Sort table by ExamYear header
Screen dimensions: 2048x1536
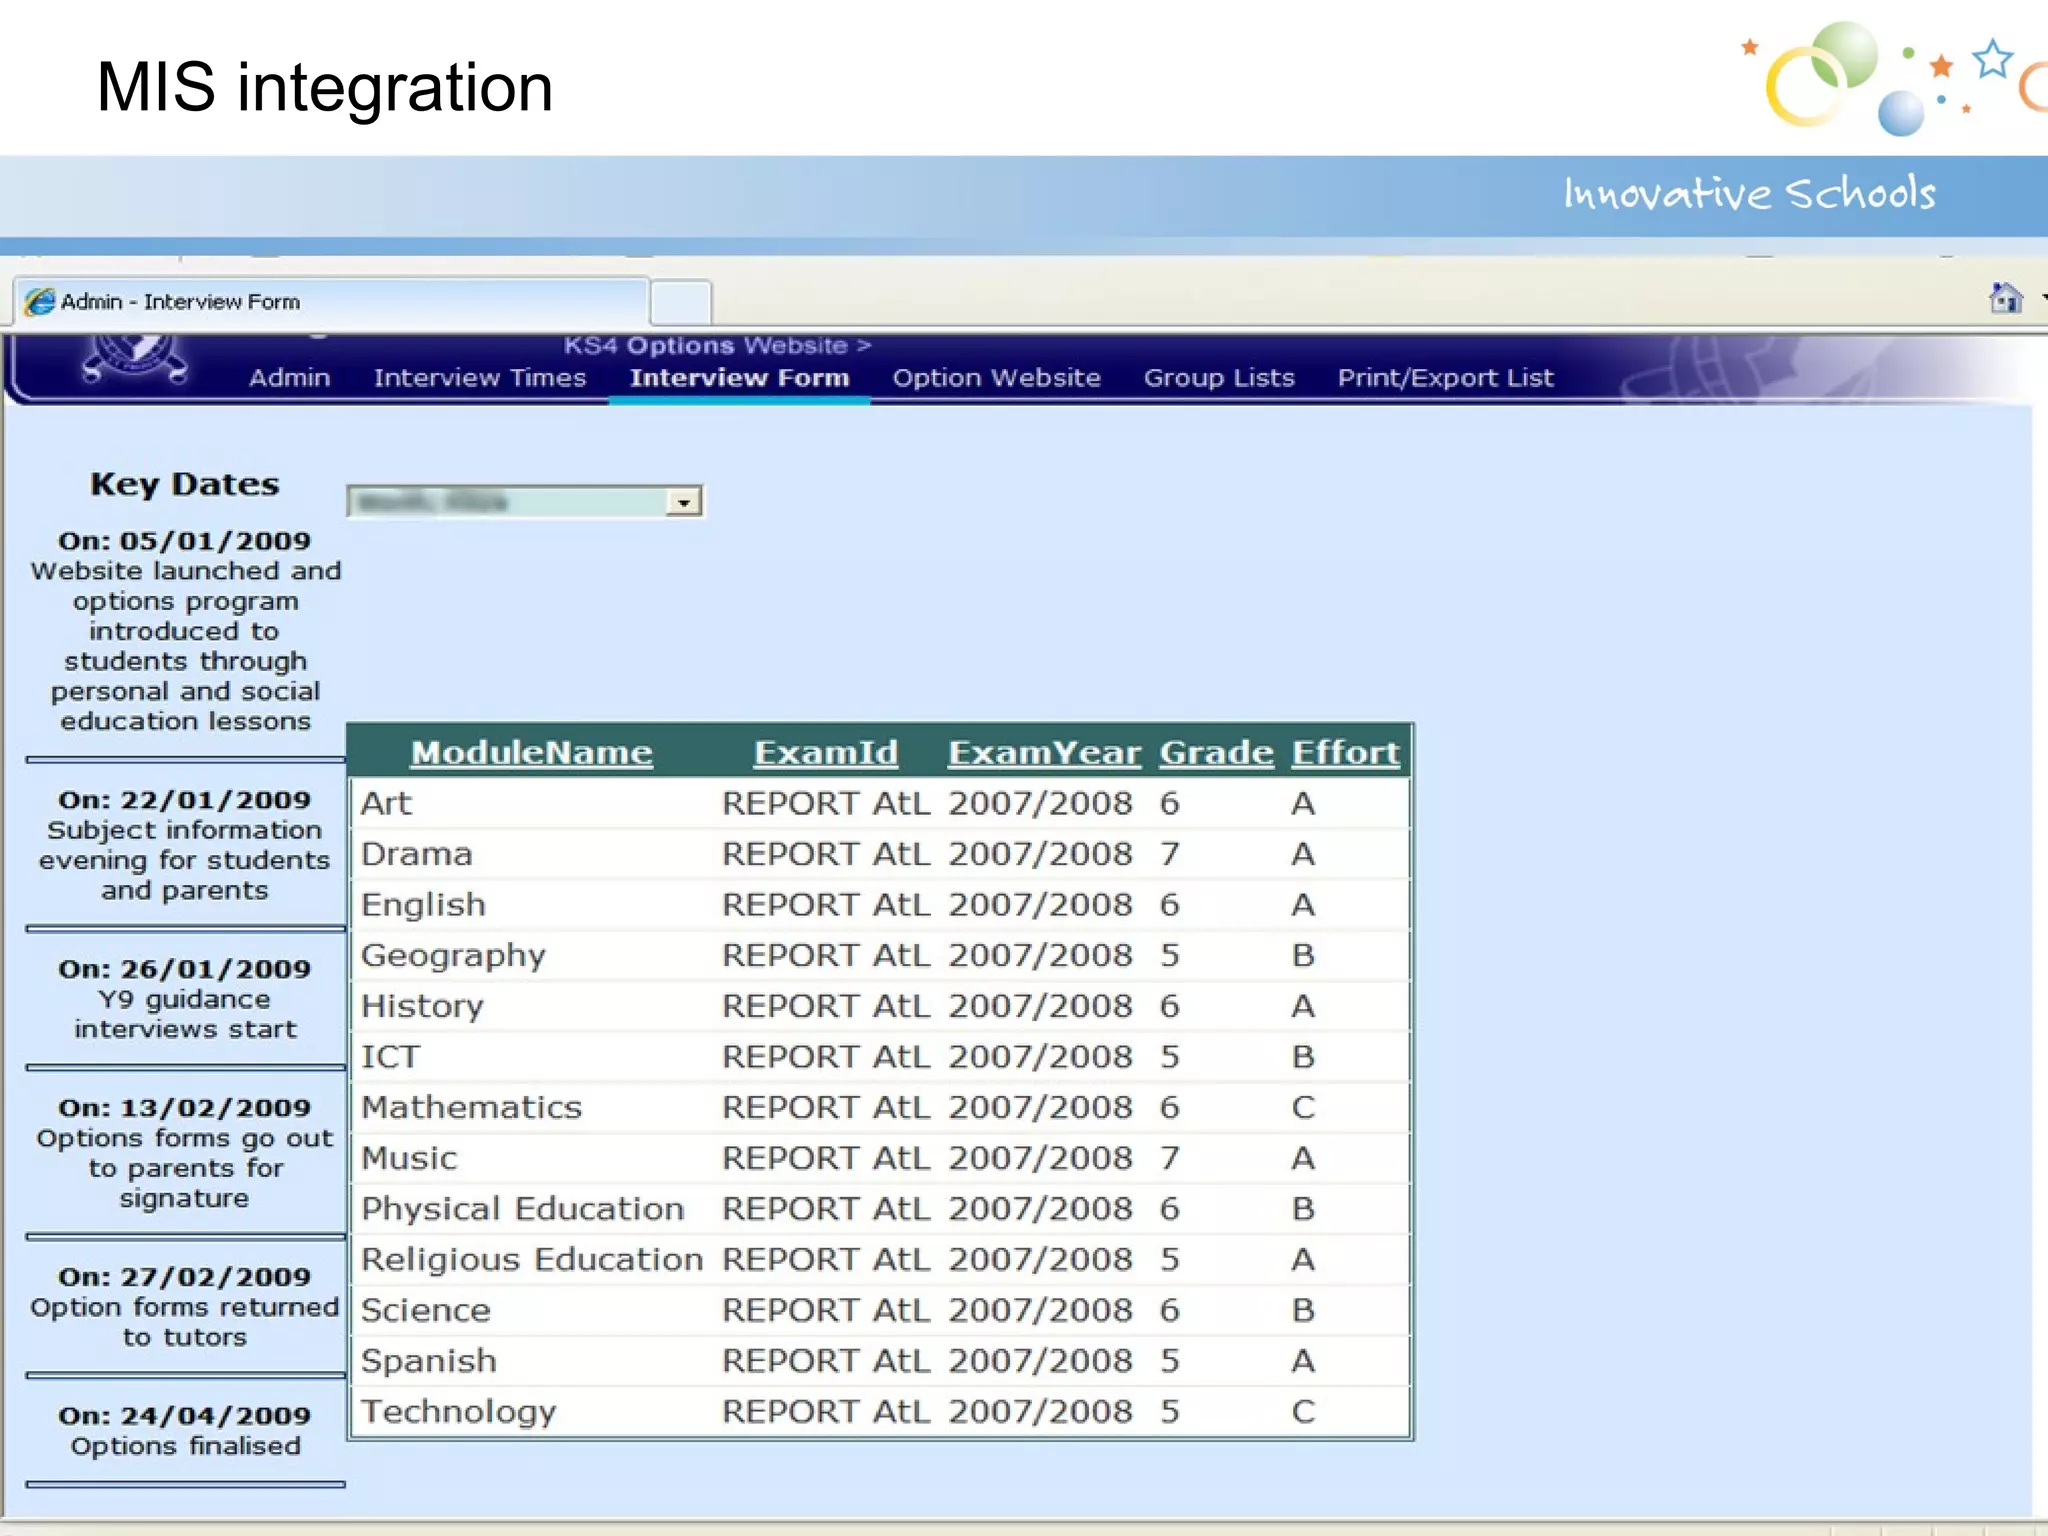(1044, 752)
